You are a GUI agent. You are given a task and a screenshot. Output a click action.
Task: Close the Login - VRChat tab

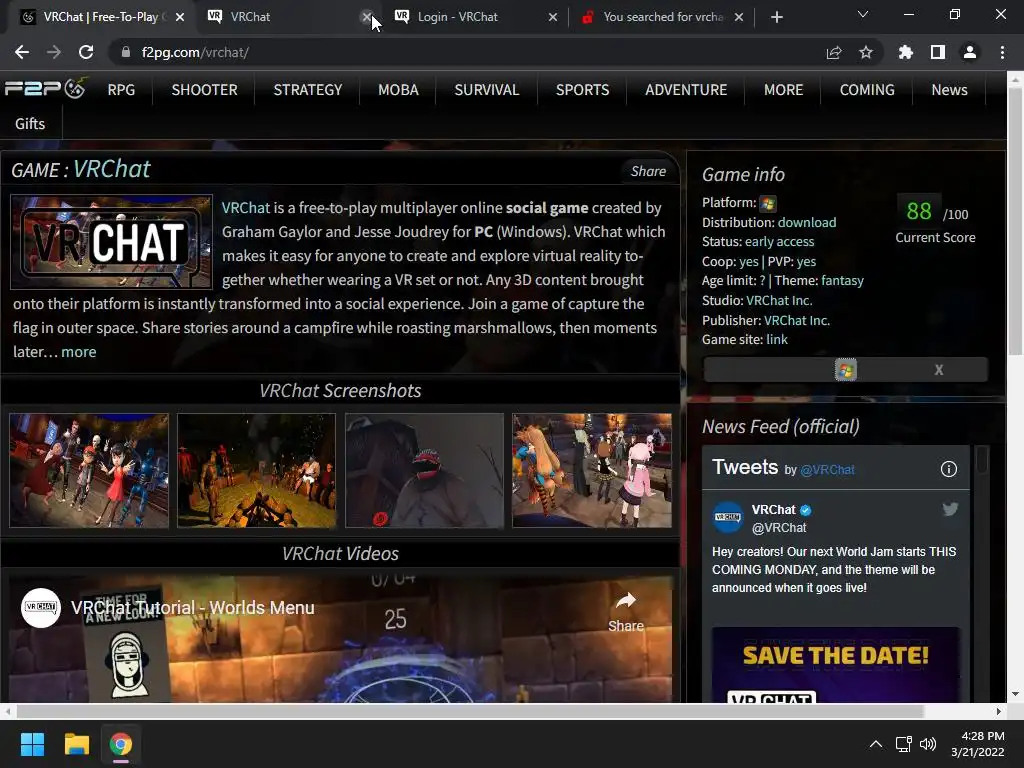552,17
